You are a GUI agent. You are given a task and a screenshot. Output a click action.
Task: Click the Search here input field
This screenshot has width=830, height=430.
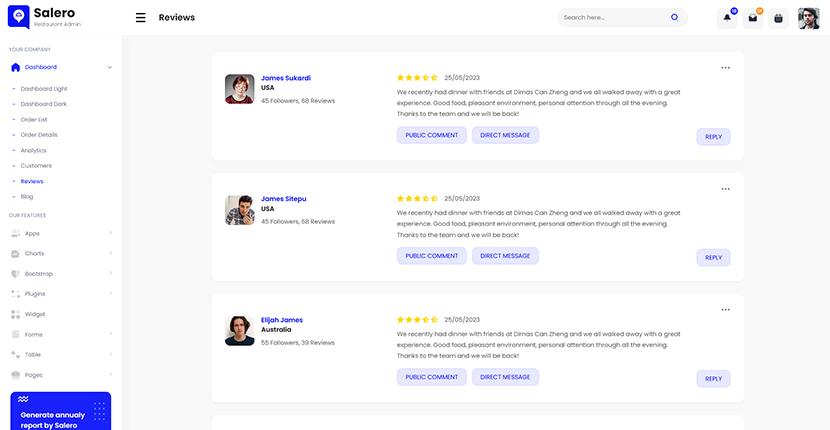pos(610,17)
